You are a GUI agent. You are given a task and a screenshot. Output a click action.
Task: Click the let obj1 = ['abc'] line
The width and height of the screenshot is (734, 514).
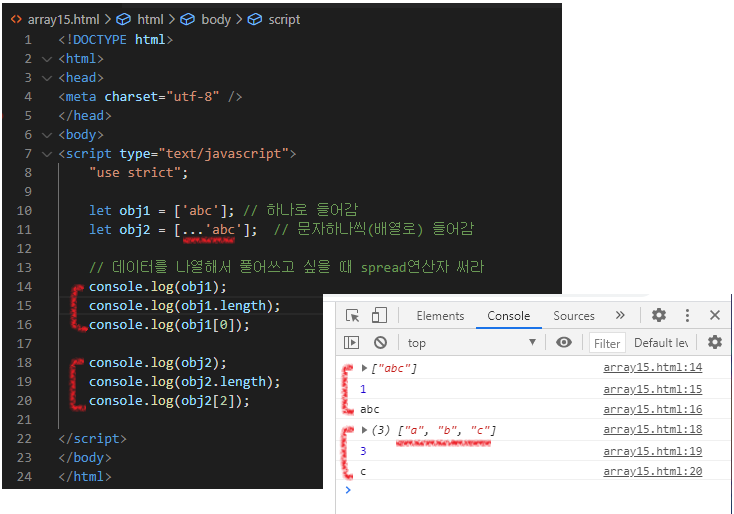161,211
